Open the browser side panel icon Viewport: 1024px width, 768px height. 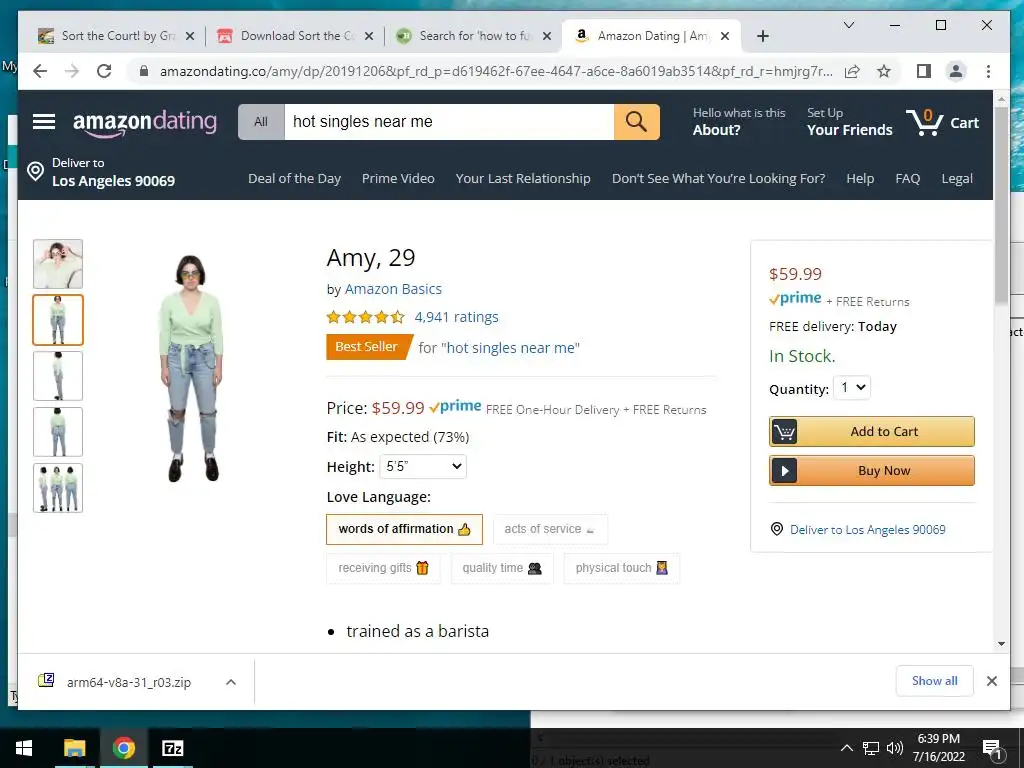pos(923,71)
